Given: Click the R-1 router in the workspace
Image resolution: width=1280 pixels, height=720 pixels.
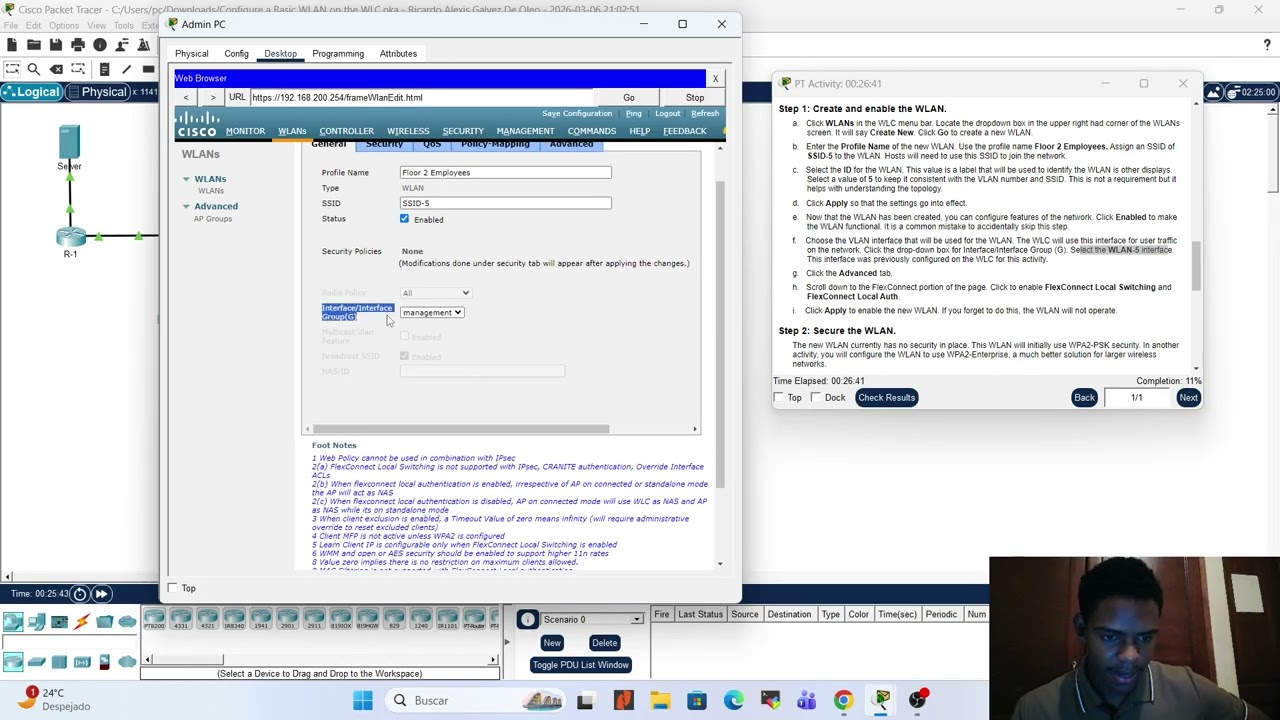Looking at the screenshot, I should point(70,238).
